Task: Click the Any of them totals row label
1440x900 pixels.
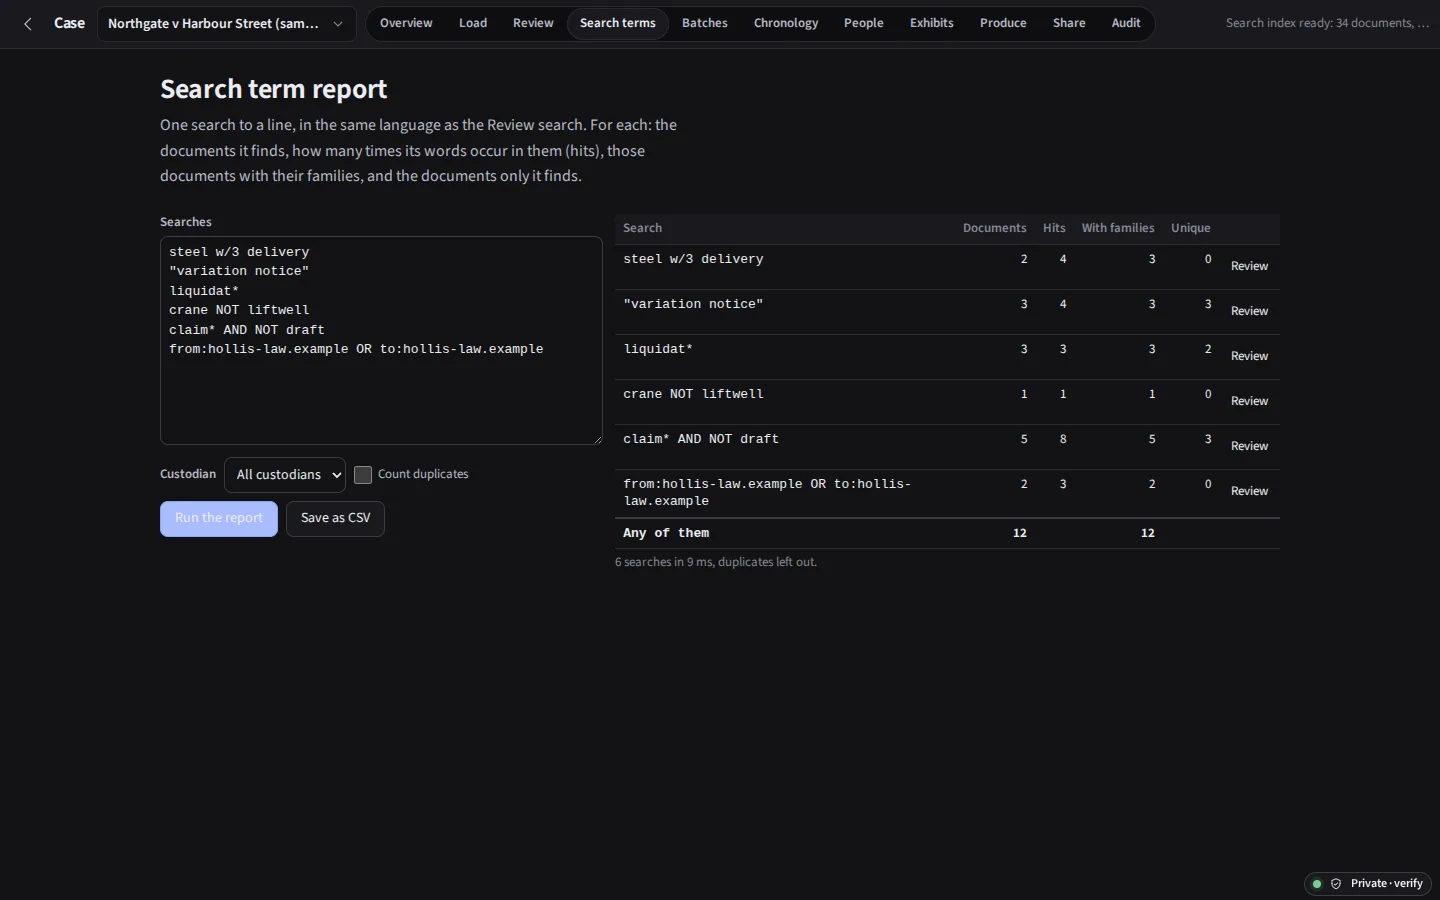Action: (666, 533)
